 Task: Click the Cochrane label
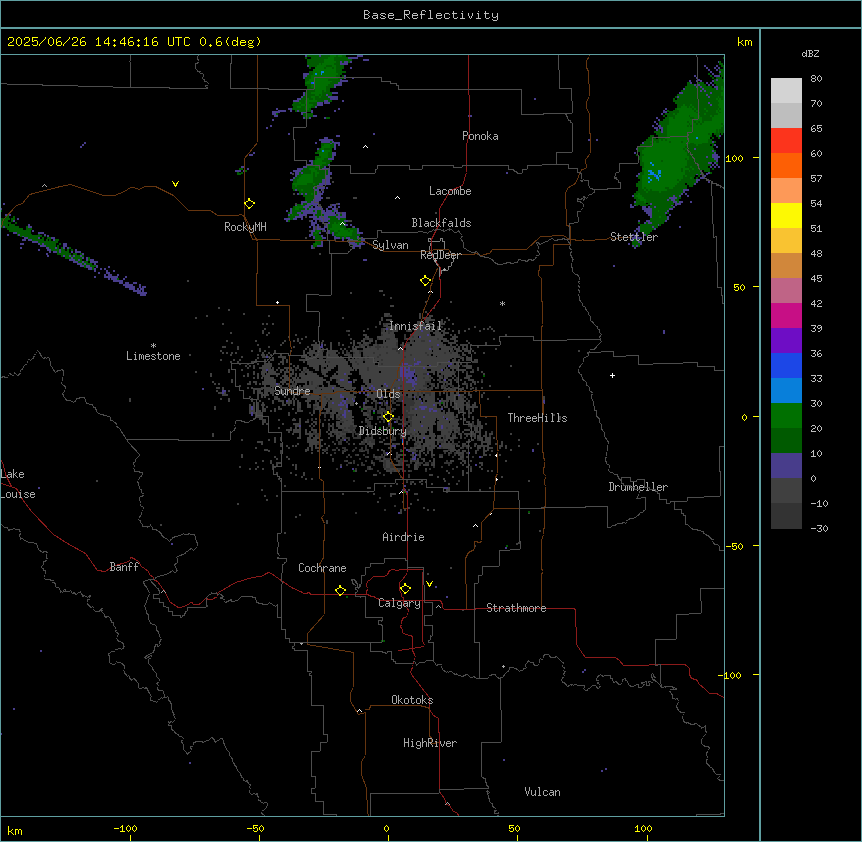tap(322, 568)
